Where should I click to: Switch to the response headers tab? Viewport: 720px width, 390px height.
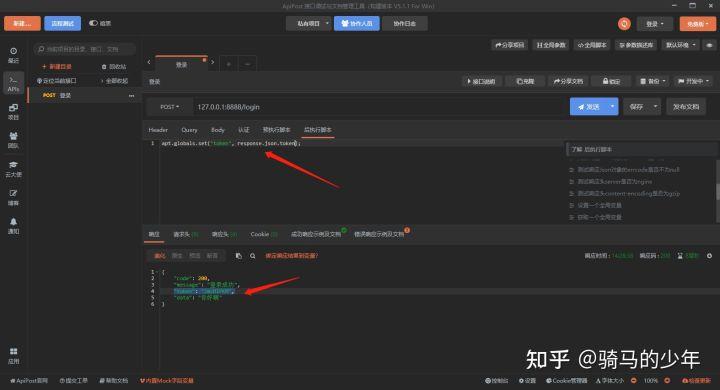point(224,234)
